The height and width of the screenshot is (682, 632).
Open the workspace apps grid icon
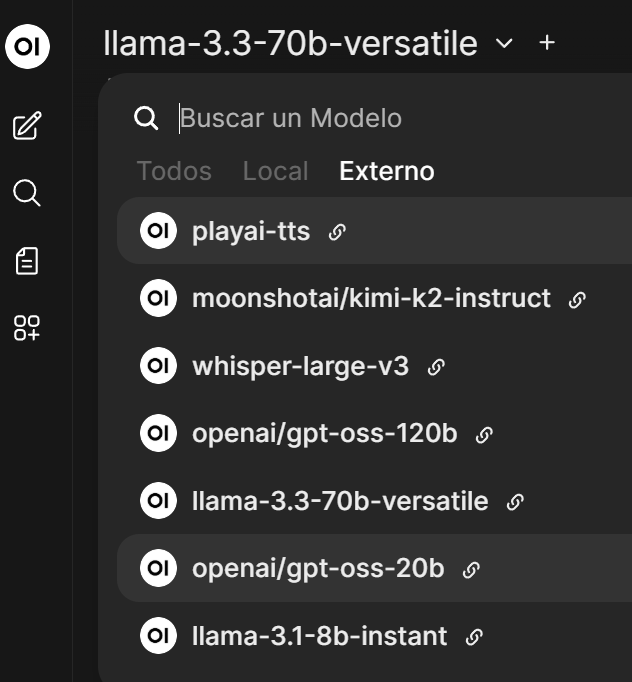[x=27, y=328]
